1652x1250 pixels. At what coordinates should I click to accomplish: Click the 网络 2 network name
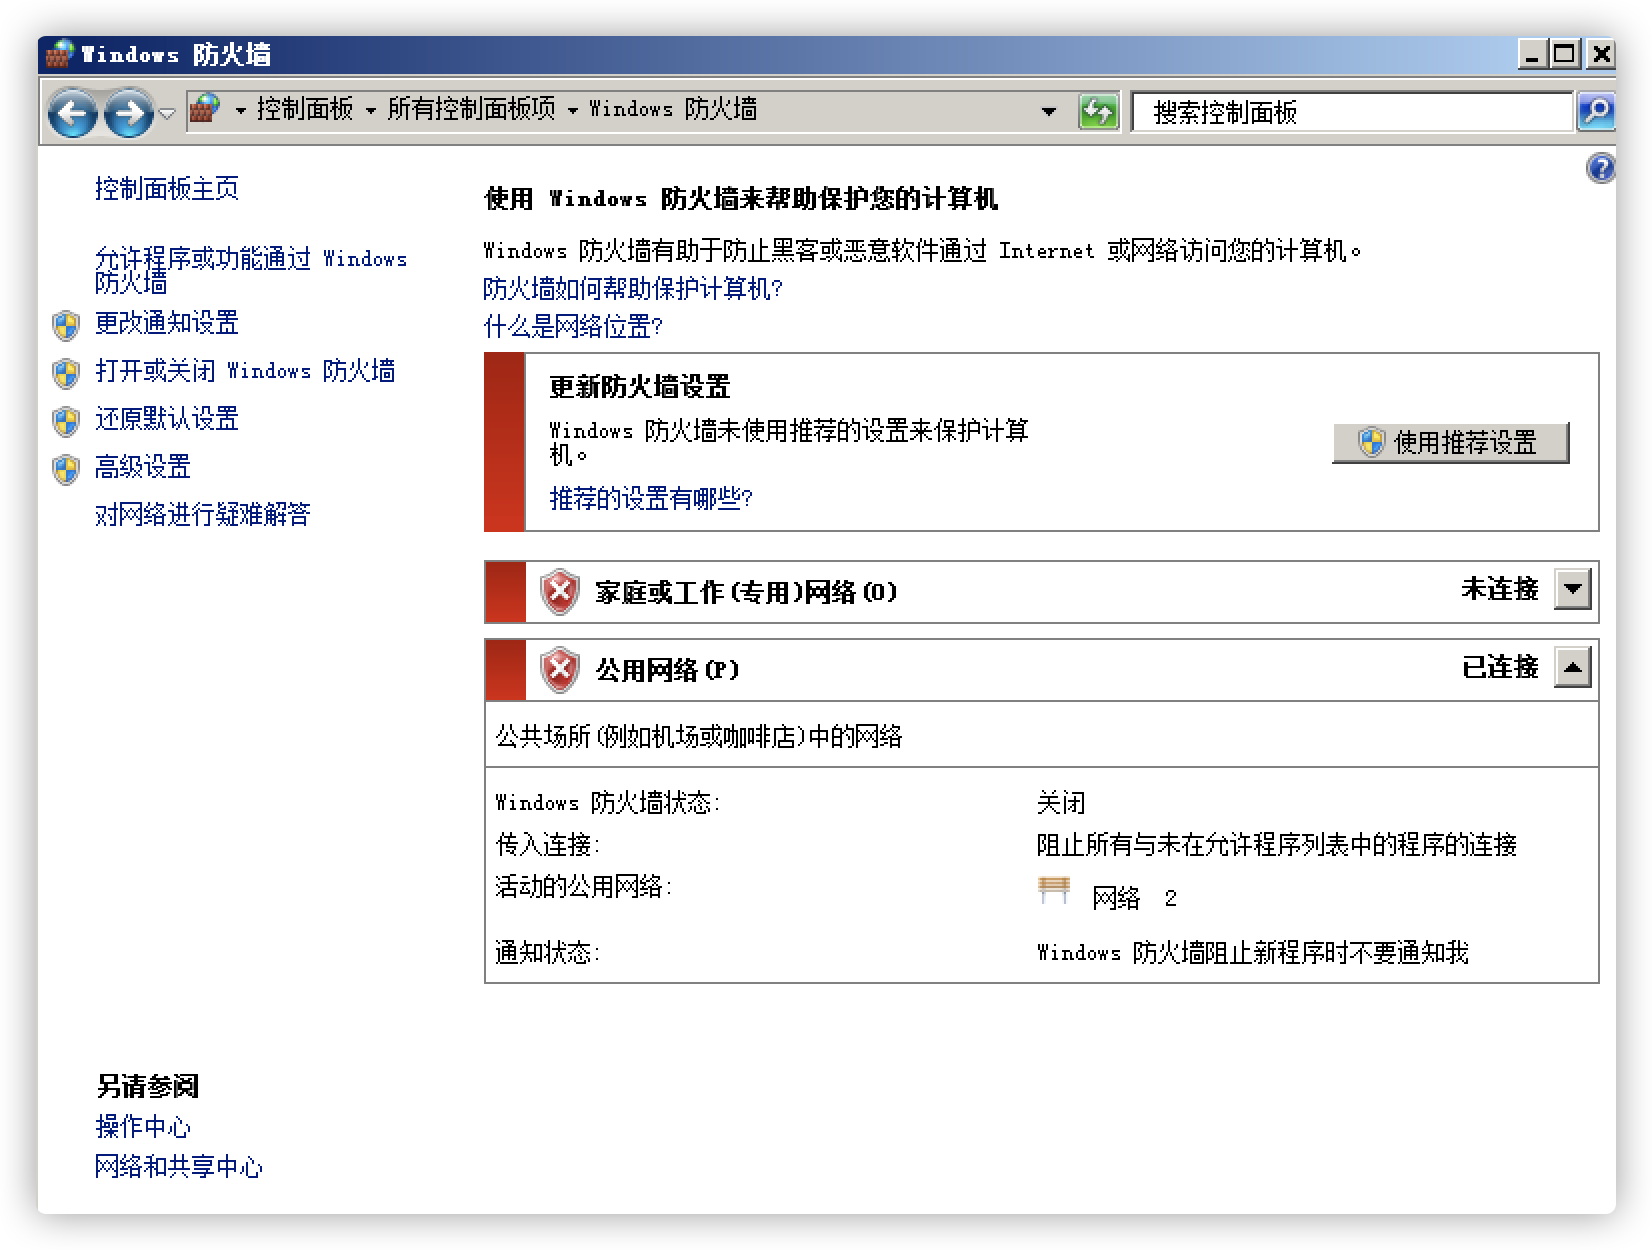click(1134, 898)
